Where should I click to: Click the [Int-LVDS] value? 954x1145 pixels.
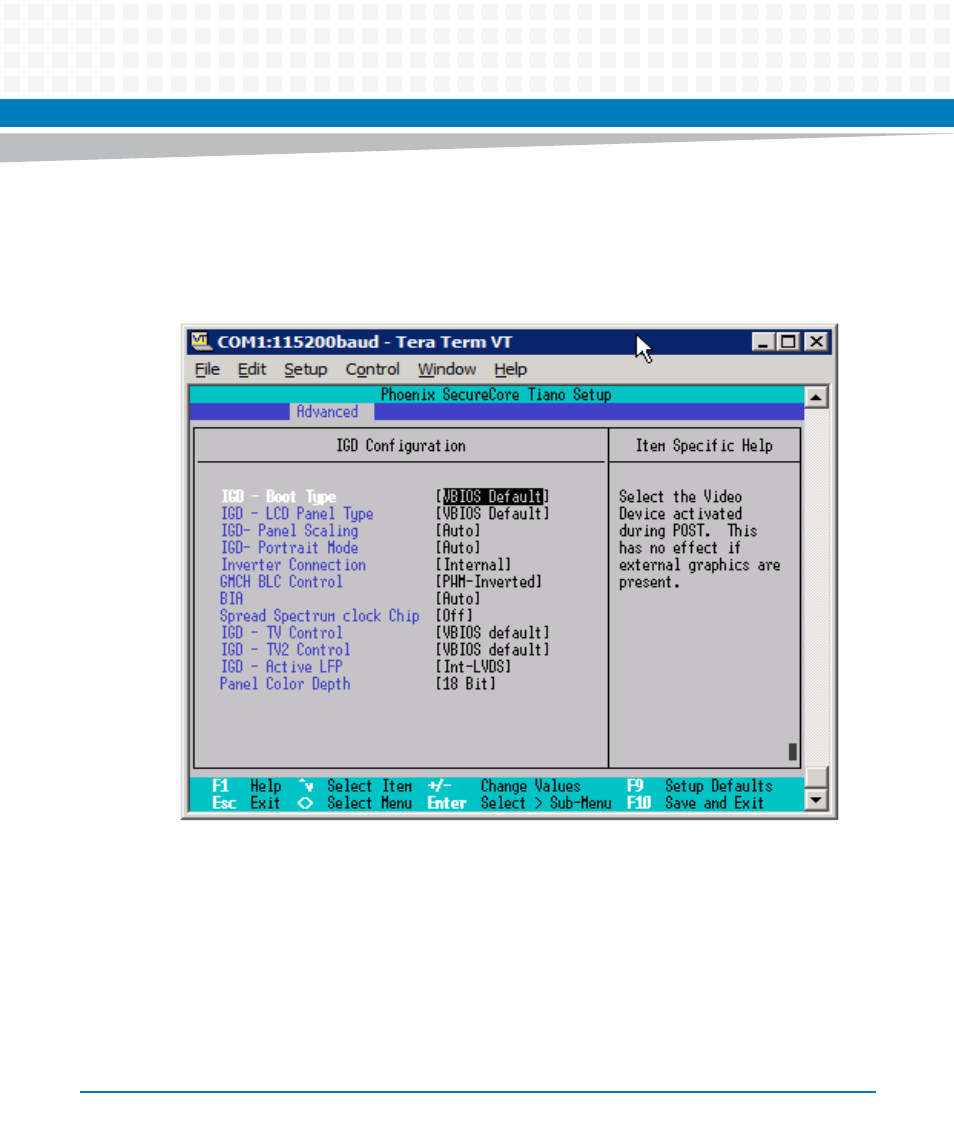click(473, 667)
